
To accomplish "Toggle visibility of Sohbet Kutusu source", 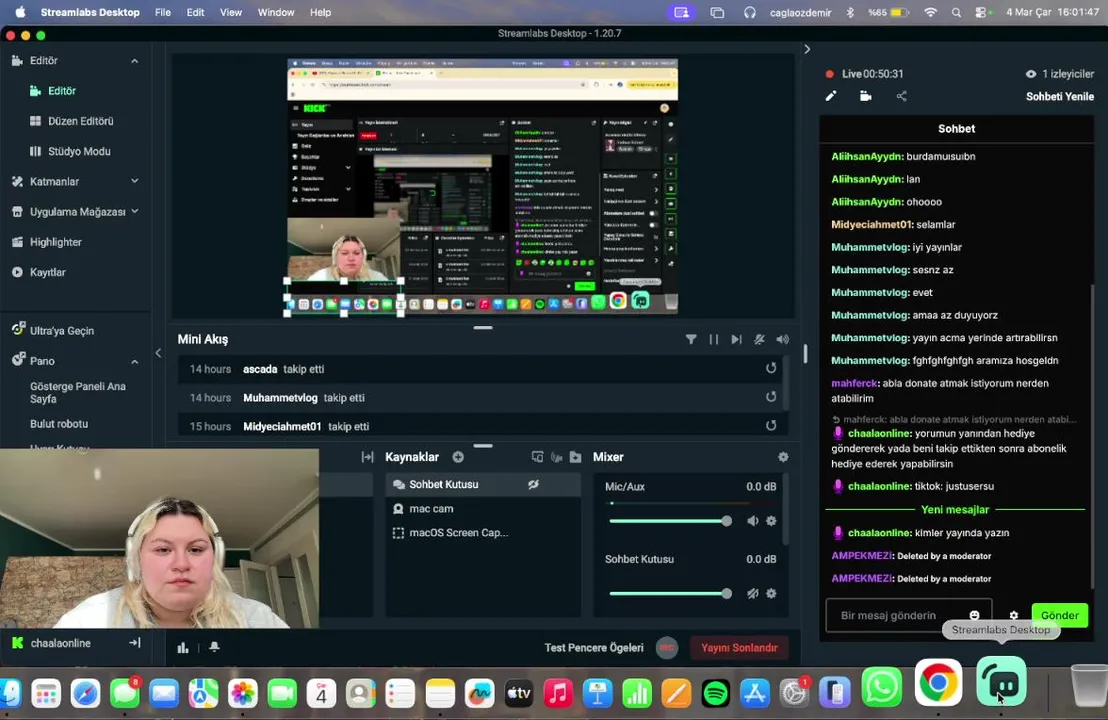I will pyautogui.click(x=534, y=484).
